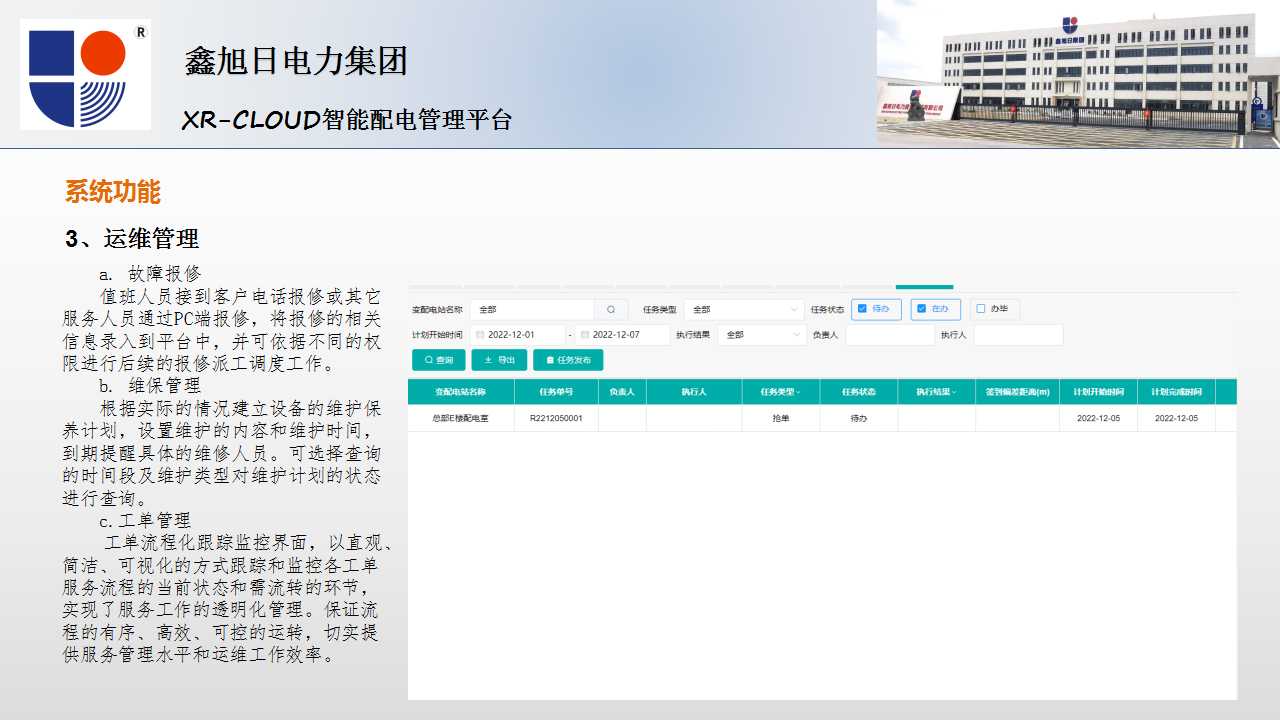
Task: Click the end date field 2022-12-07
Action: pos(622,335)
